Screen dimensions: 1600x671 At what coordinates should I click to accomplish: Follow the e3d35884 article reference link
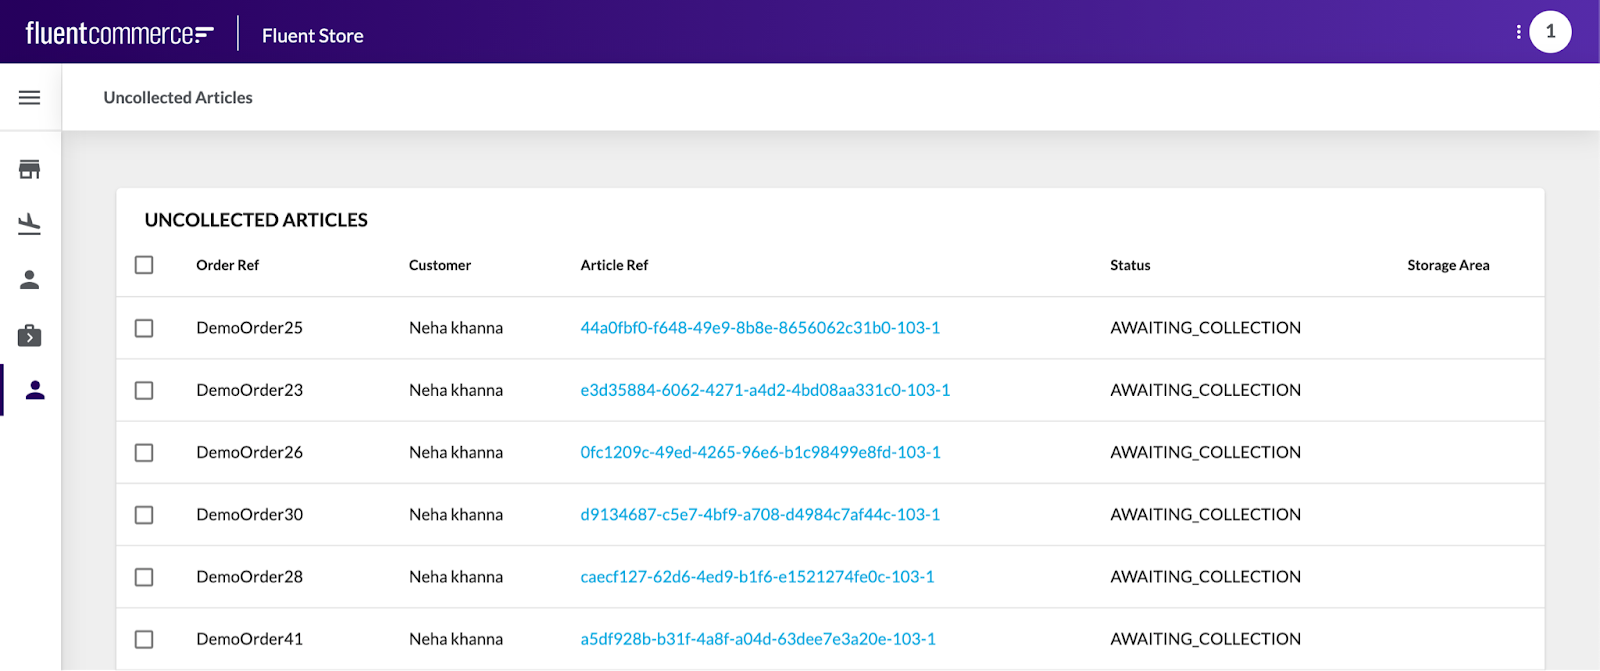[x=765, y=390]
